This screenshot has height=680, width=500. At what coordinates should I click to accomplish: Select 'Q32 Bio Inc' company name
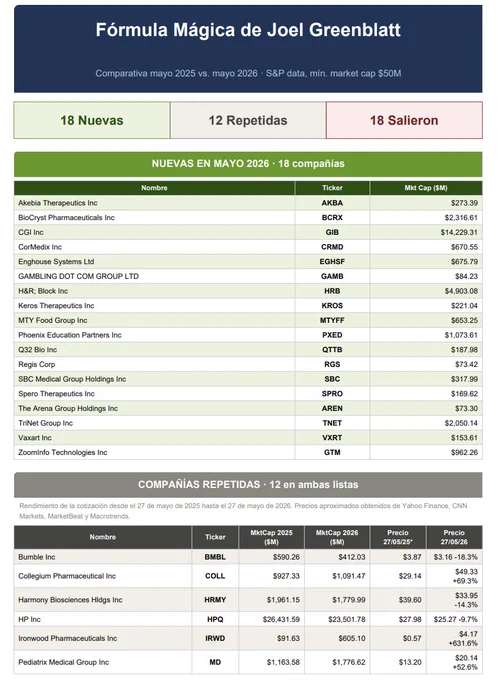tap(37, 350)
